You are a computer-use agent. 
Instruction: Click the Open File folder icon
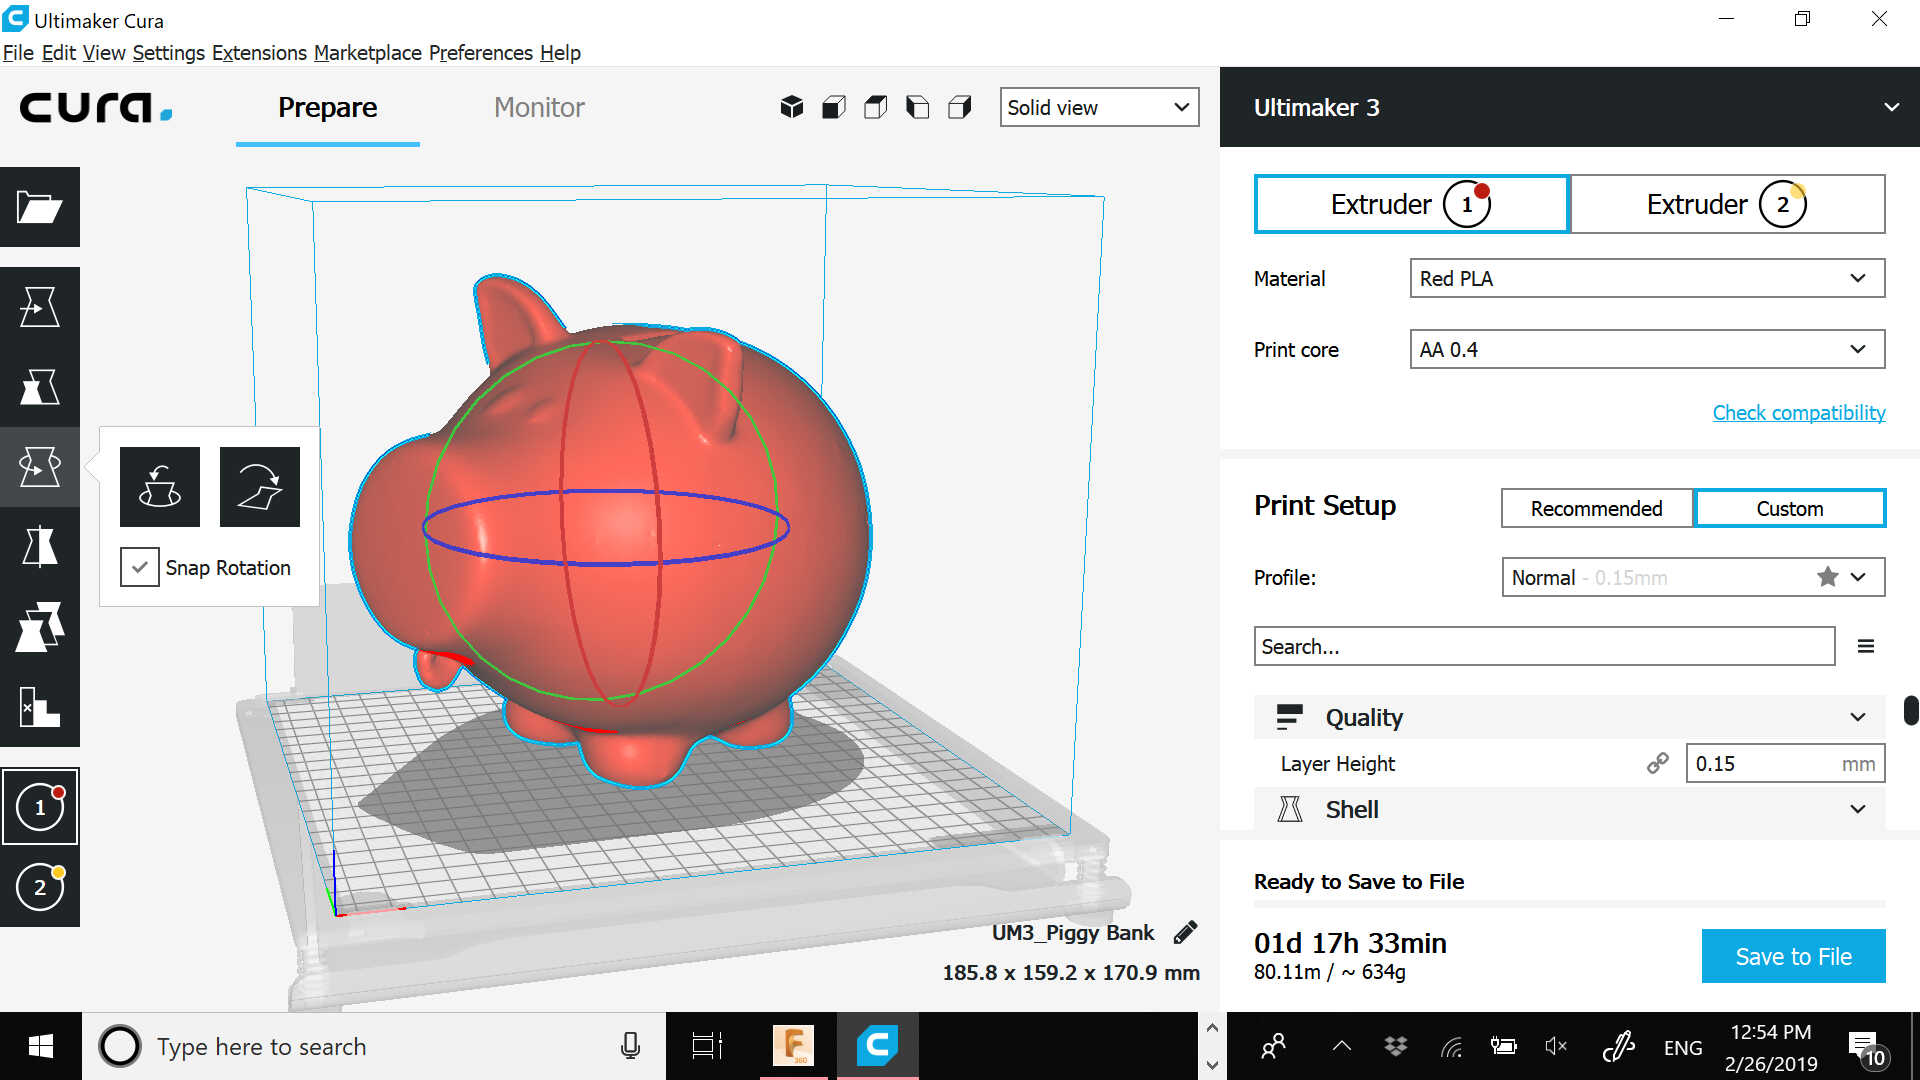click(x=39, y=207)
